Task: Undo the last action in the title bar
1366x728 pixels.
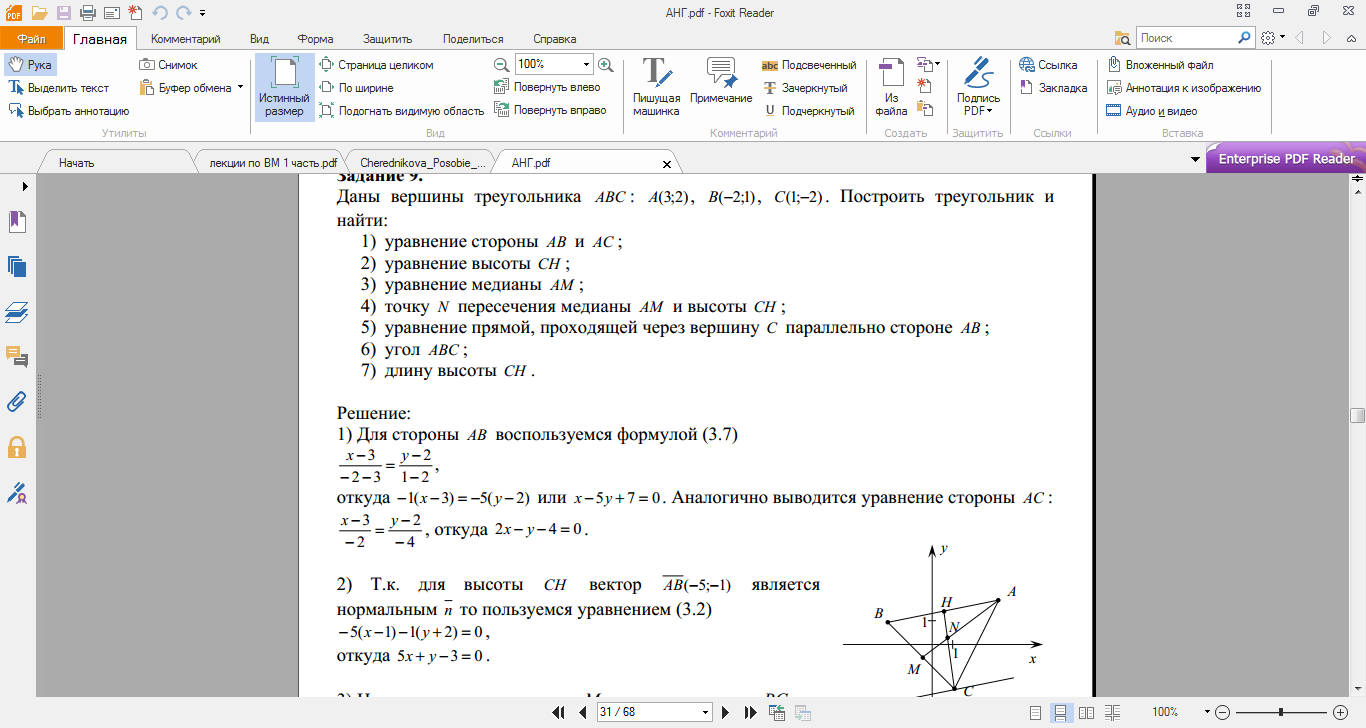Action: tap(160, 13)
